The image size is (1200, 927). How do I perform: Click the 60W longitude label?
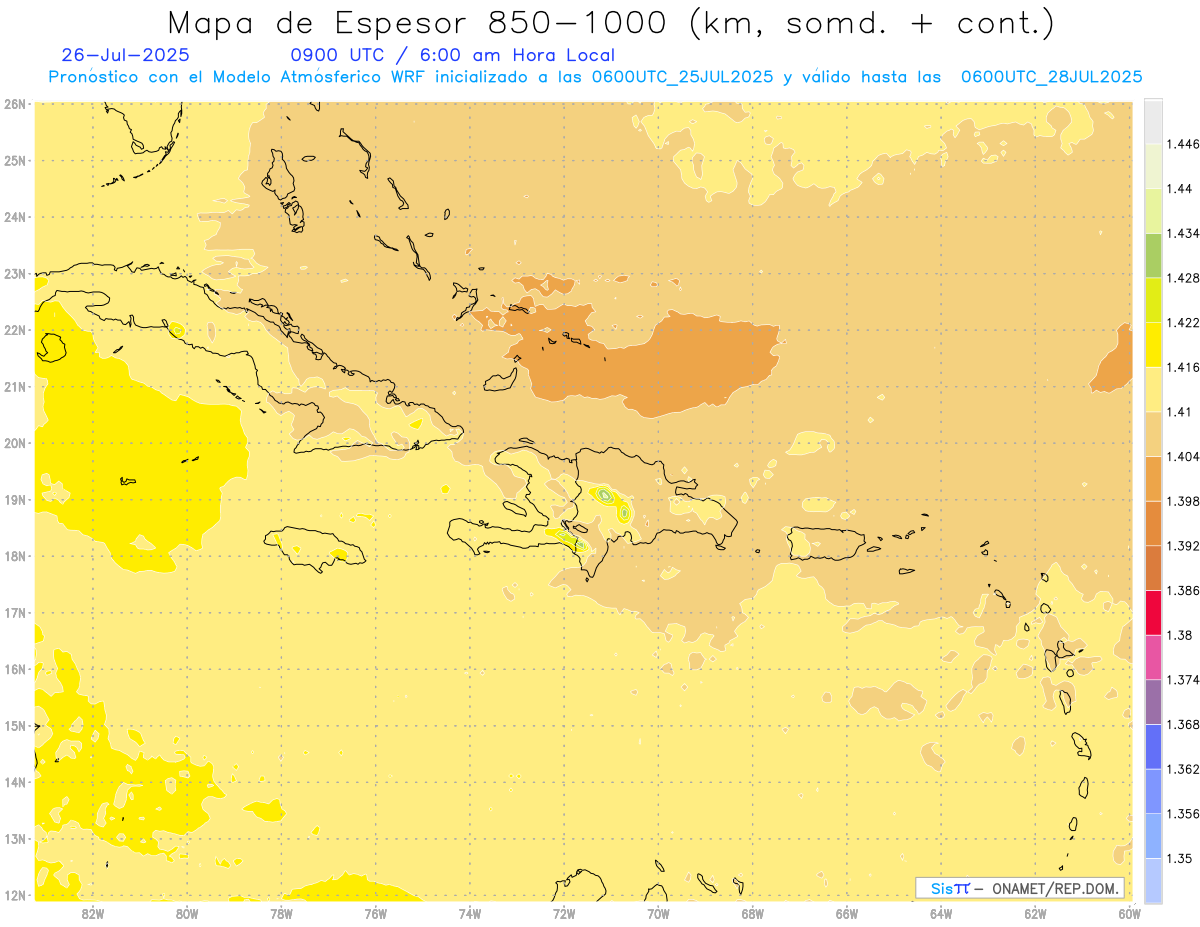[1130, 913]
